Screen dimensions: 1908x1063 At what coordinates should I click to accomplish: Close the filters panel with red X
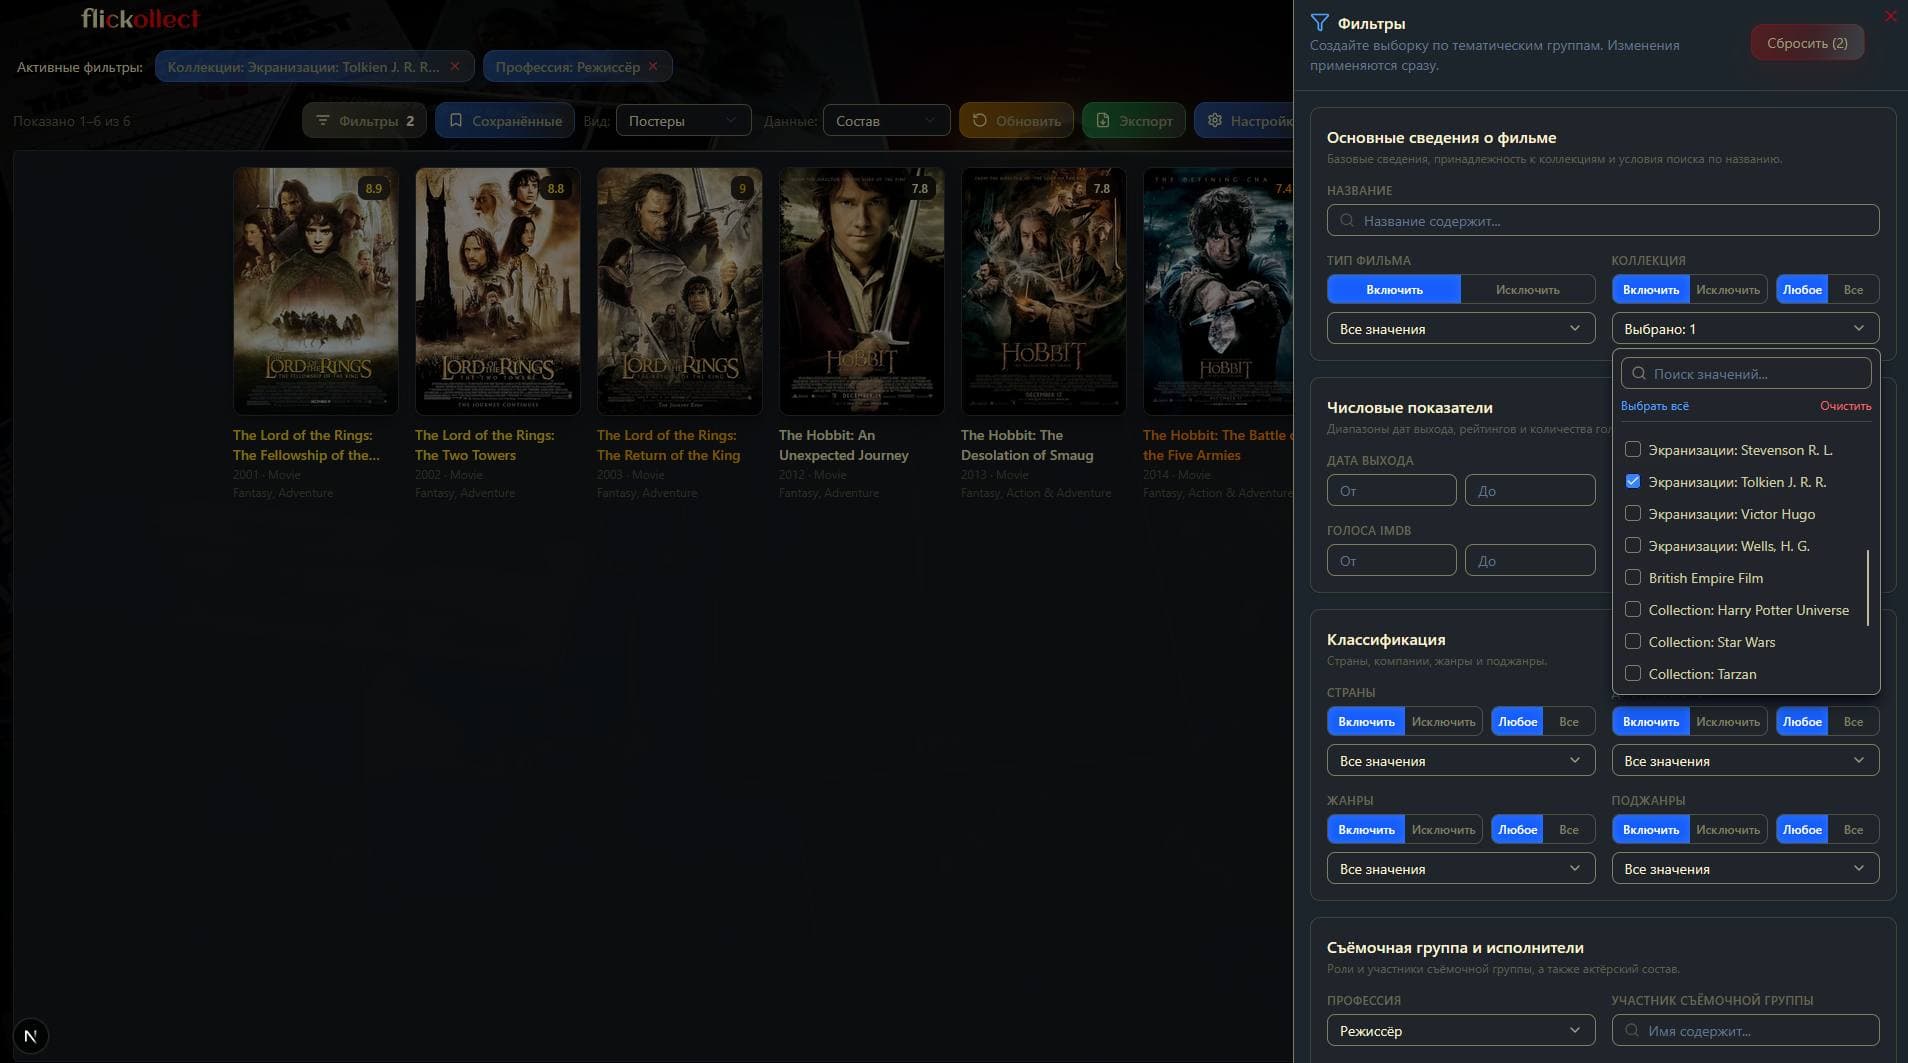[1890, 16]
